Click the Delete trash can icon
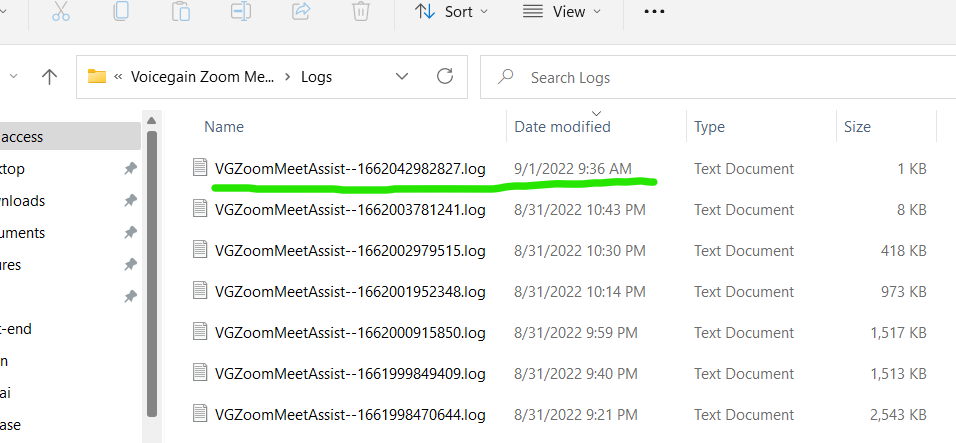Image resolution: width=956 pixels, height=443 pixels. click(x=361, y=11)
